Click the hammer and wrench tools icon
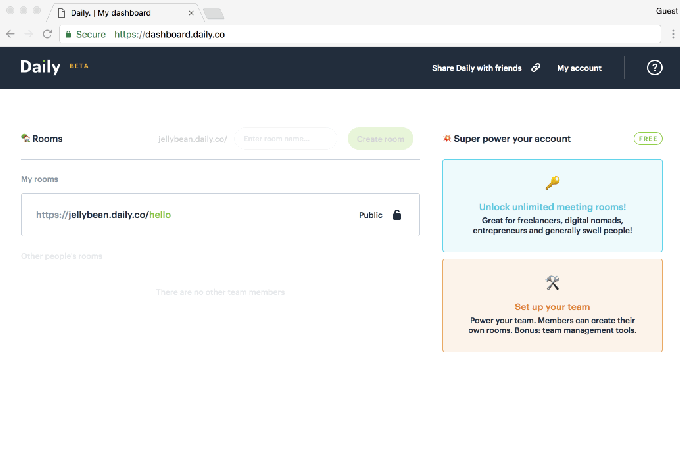This screenshot has width=680, height=470. (552, 283)
